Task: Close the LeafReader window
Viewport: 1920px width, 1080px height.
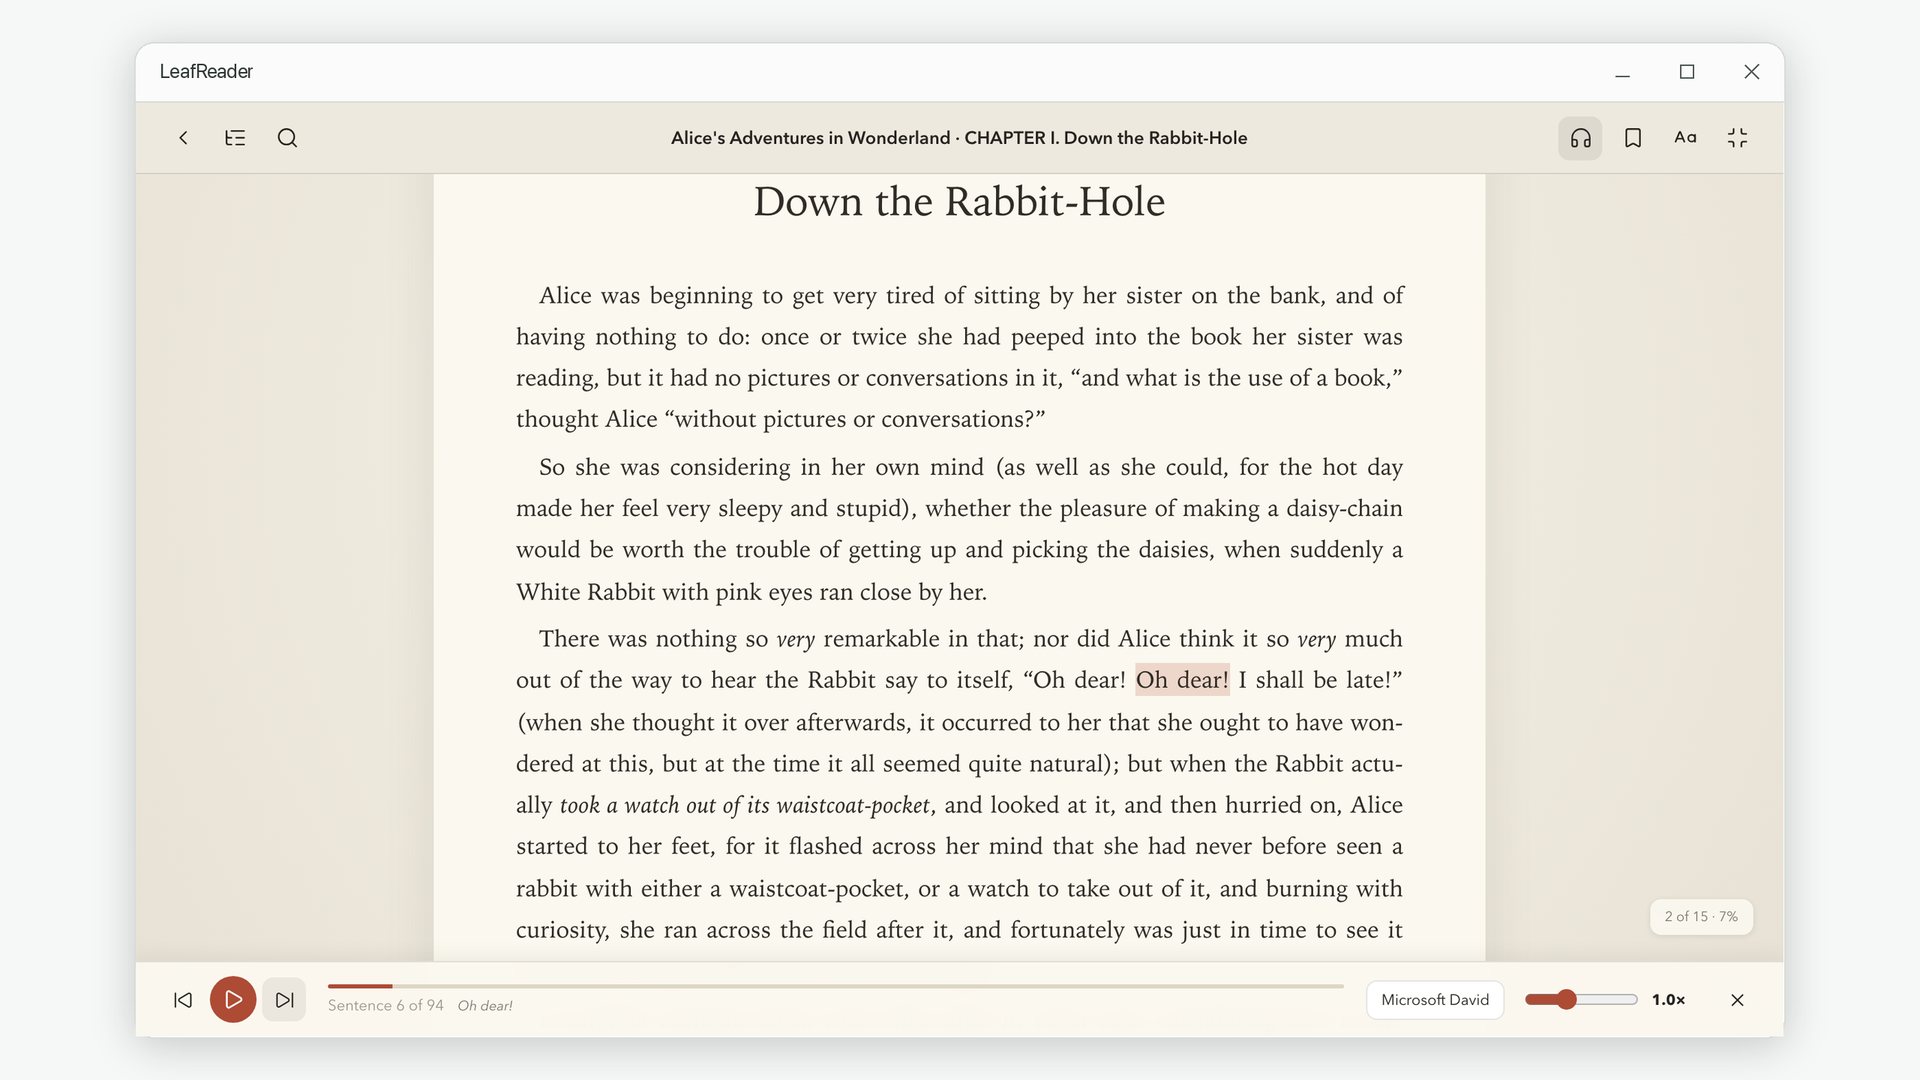Action: (1751, 72)
